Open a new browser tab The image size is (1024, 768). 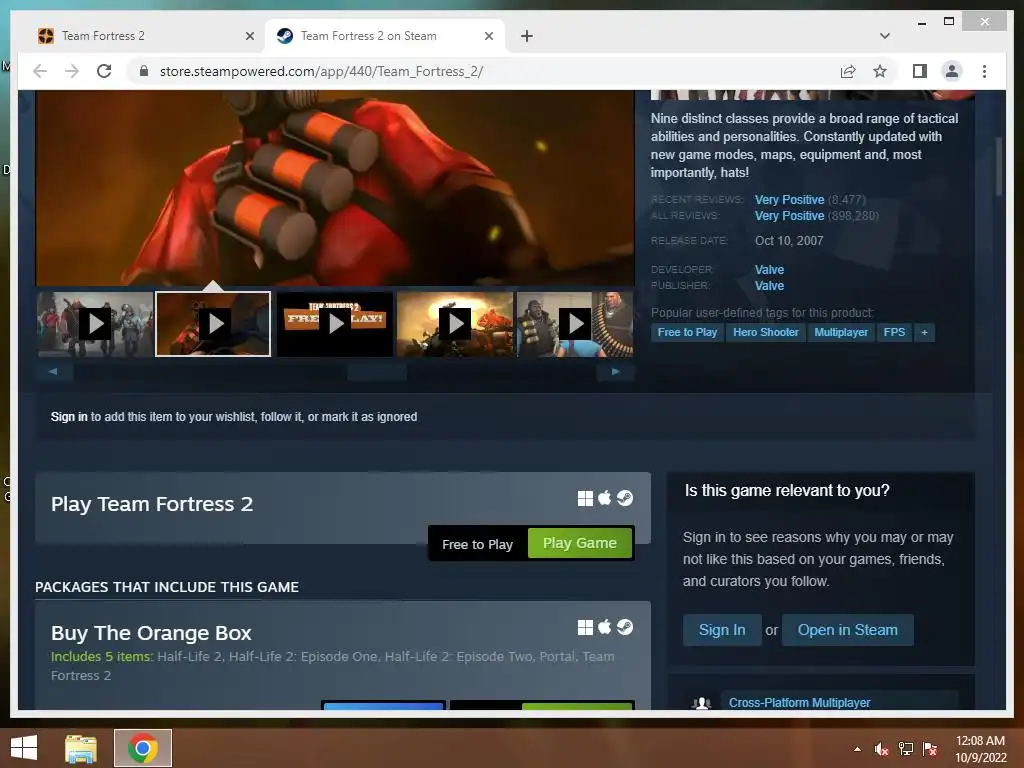point(526,36)
